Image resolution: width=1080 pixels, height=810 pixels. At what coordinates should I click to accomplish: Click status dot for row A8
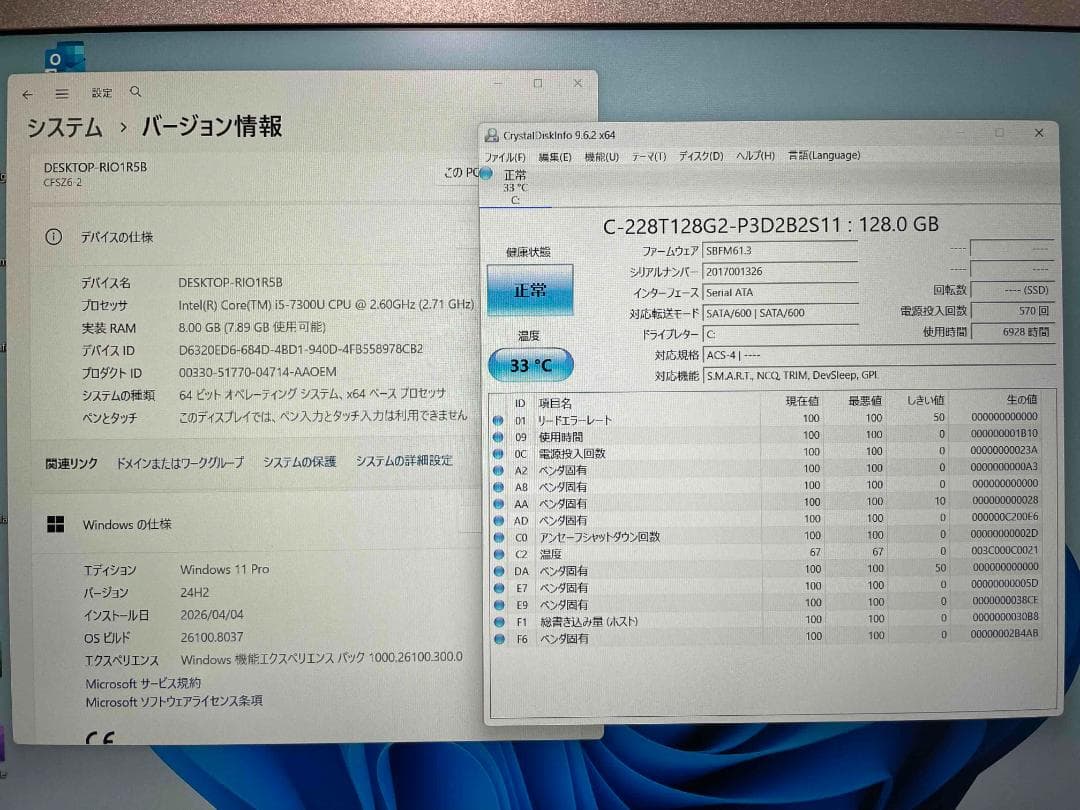[x=499, y=487]
